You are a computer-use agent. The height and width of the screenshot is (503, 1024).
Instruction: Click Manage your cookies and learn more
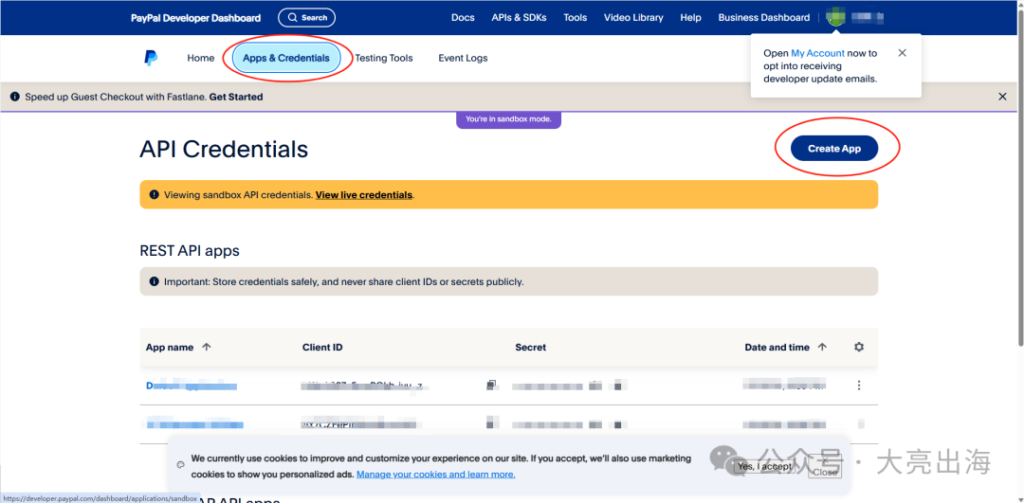(x=436, y=474)
